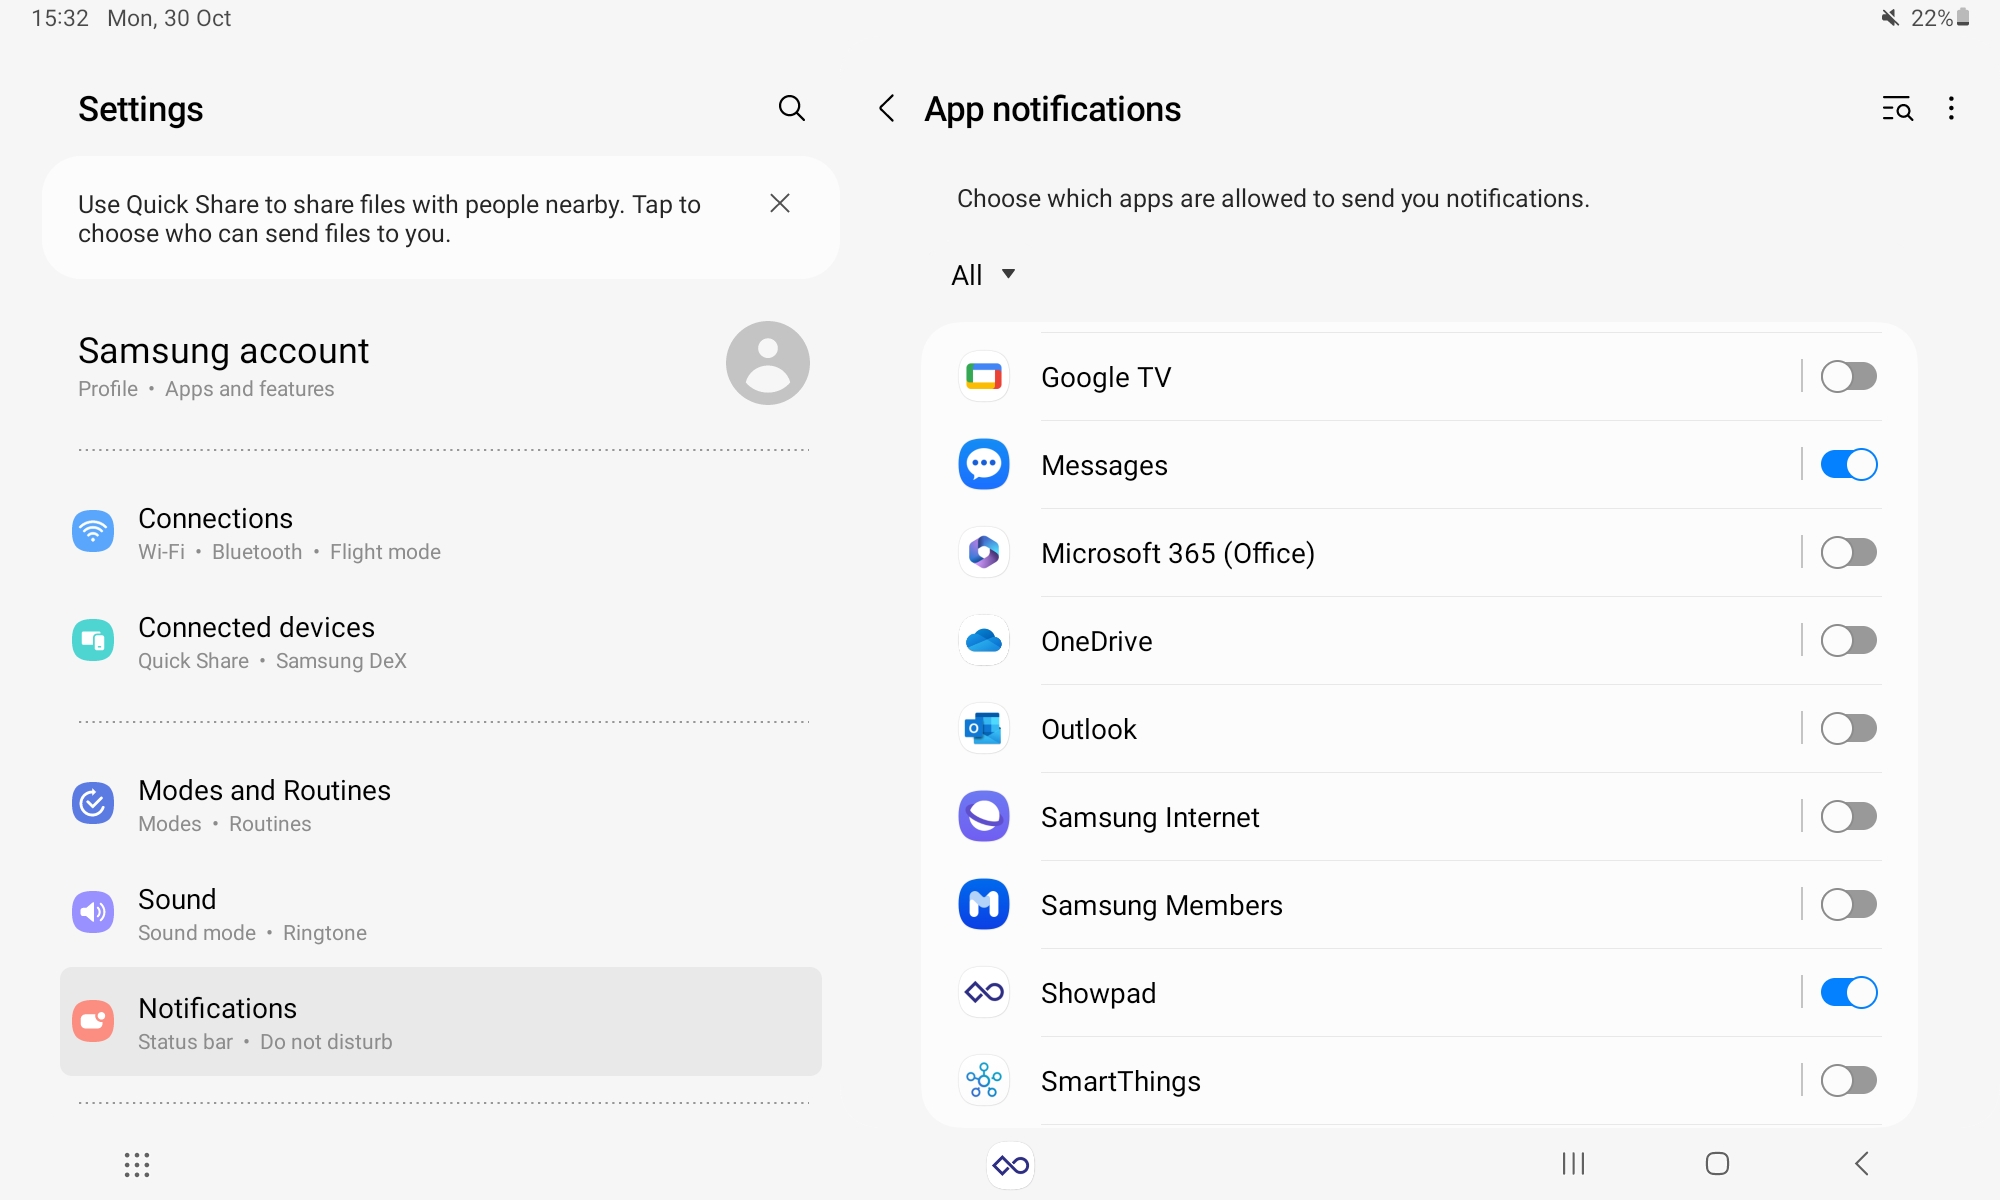The height and width of the screenshot is (1200, 2000).
Task: Dismiss the Quick Share banner
Action: (x=780, y=203)
